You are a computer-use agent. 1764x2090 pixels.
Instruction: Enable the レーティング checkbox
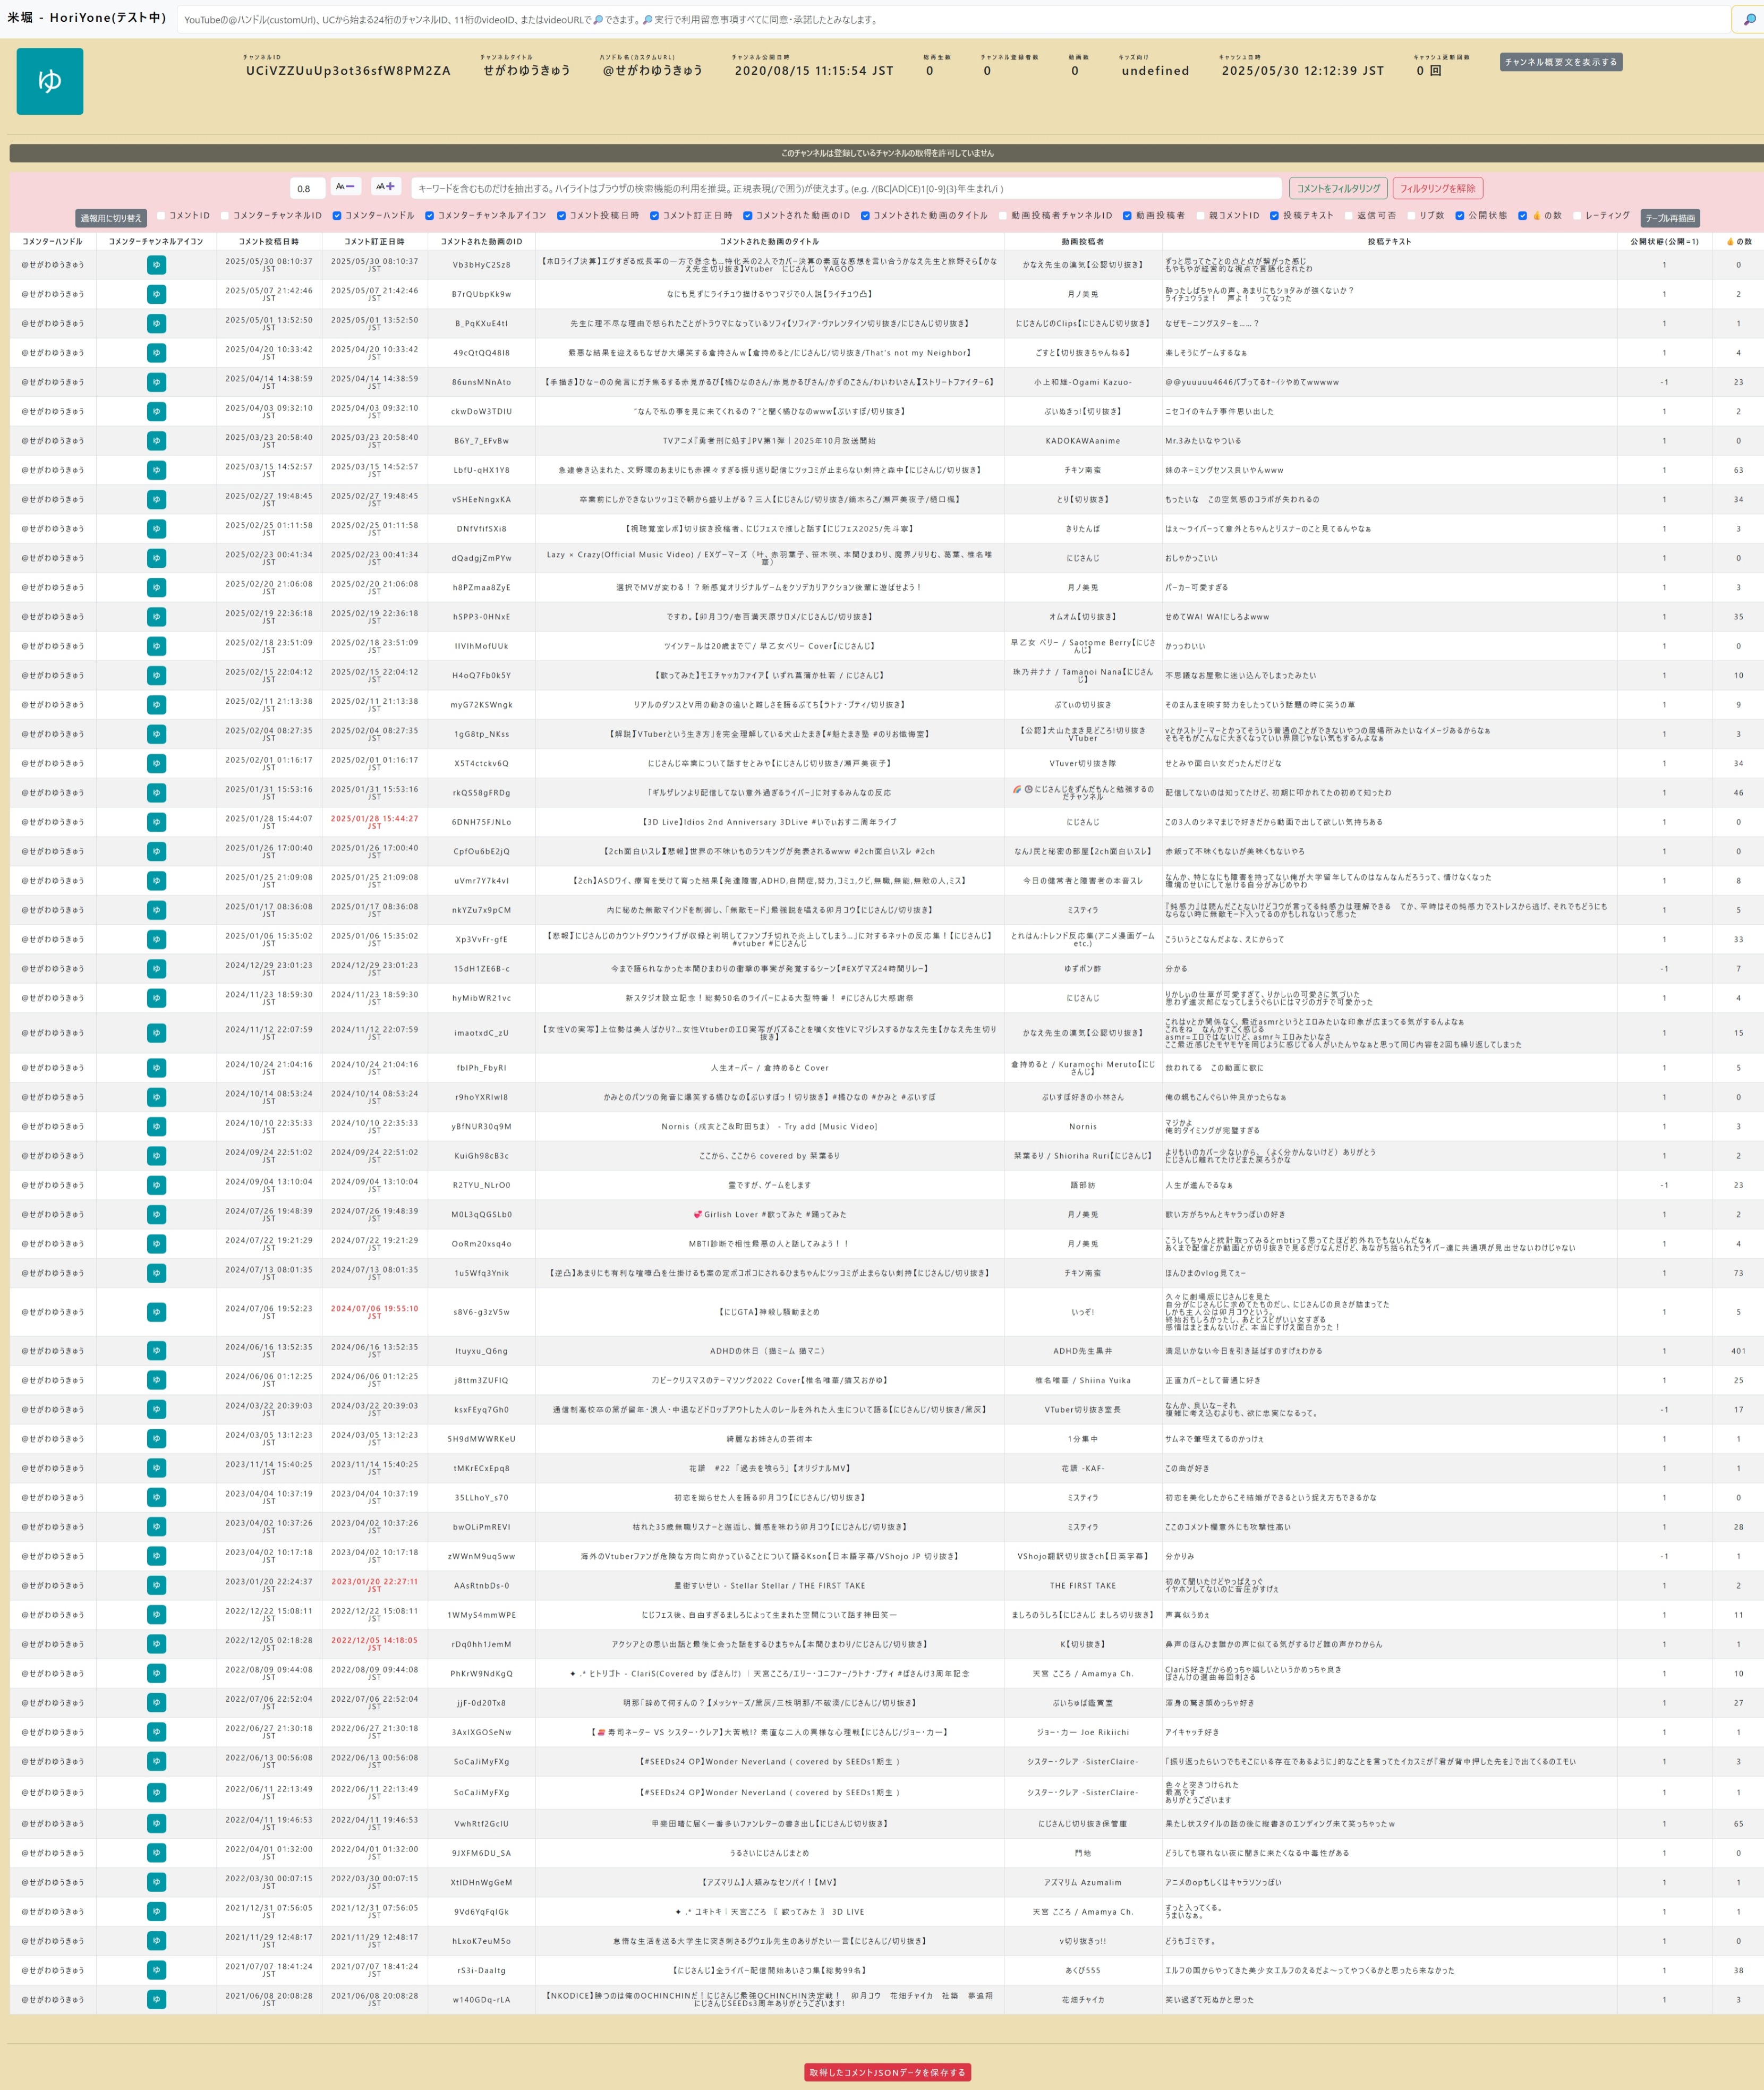(1576, 215)
